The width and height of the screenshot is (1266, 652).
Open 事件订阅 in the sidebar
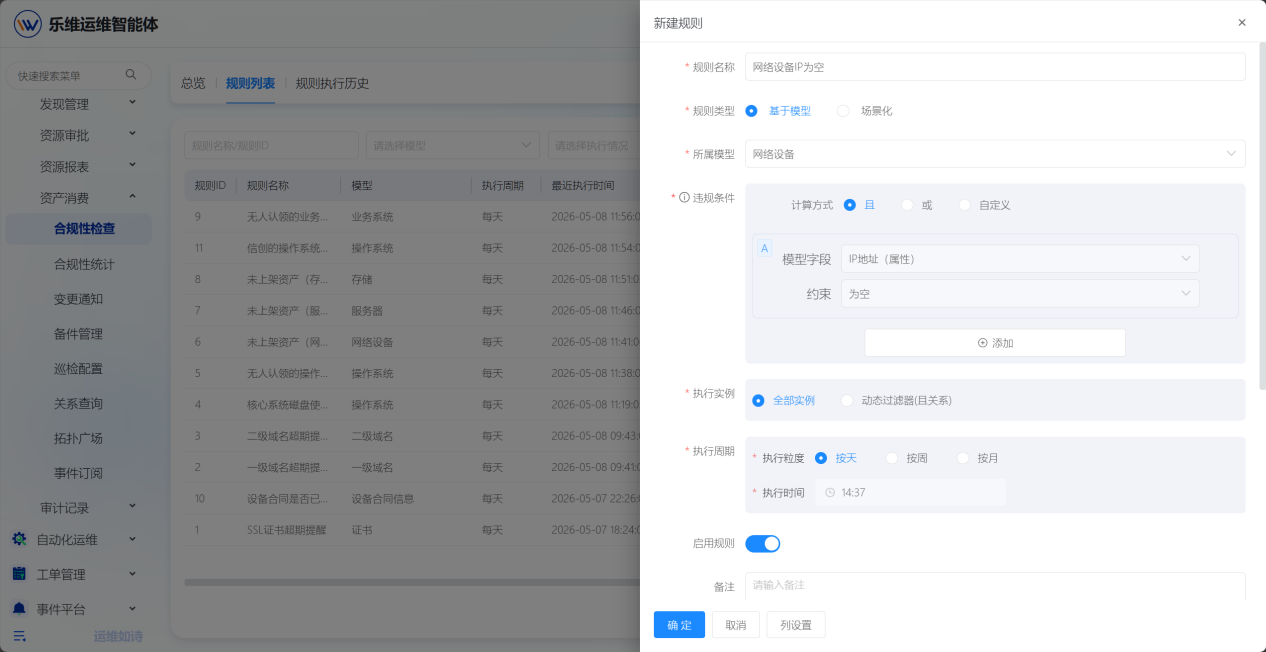[79, 474]
